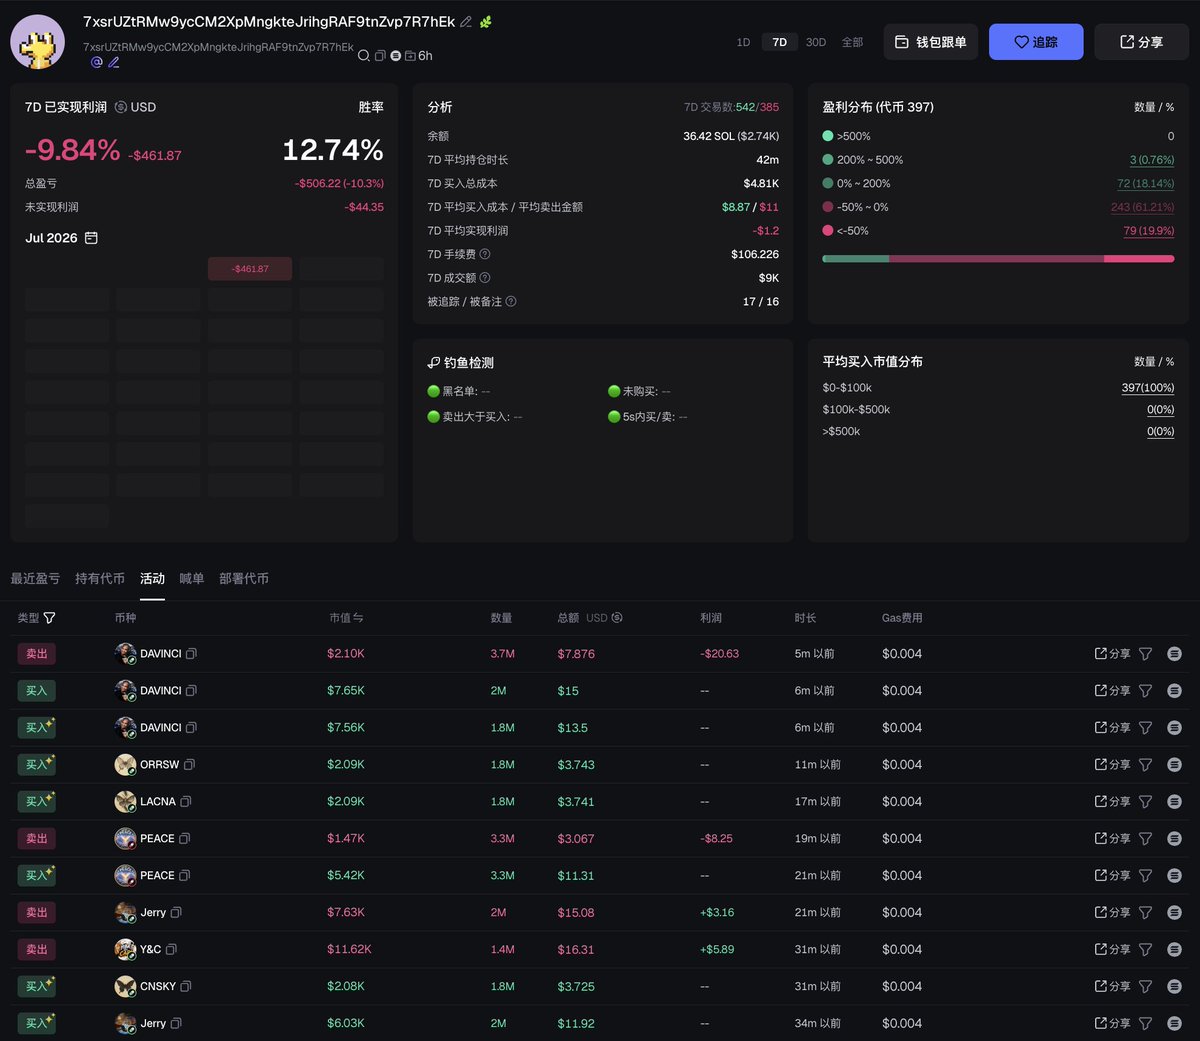Copy Y&C token address

pyautogui.click(x=171, y=949)
